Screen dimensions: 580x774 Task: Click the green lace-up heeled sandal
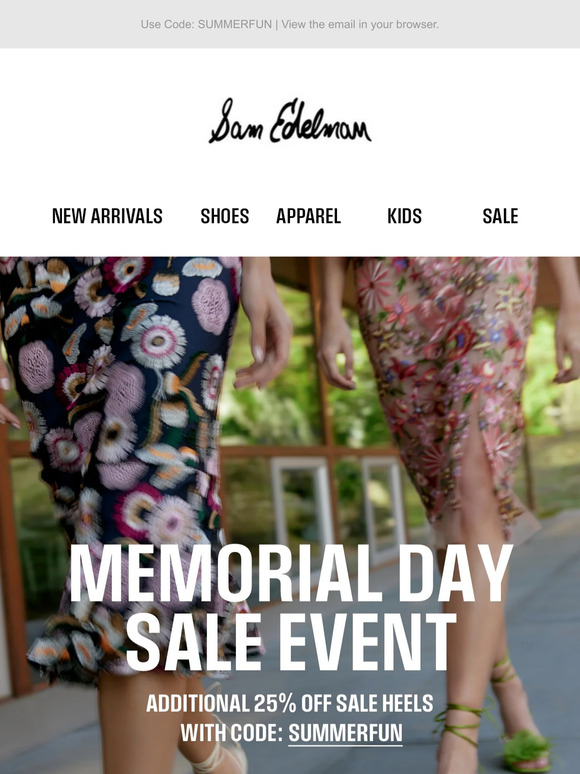pos(526,750)
